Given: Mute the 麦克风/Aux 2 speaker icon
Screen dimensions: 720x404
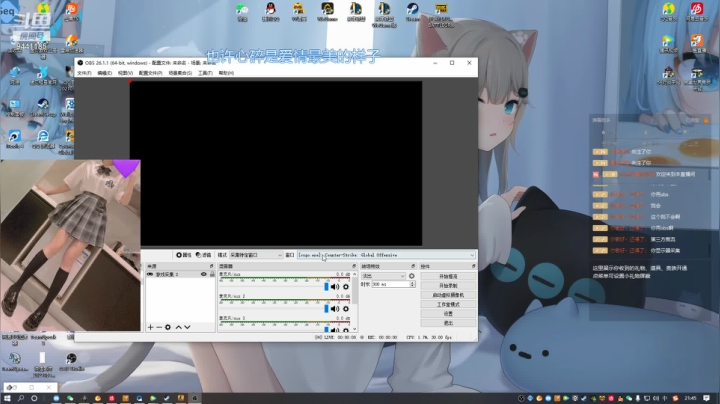Looking at the screenshot, I should coord(335,309).
